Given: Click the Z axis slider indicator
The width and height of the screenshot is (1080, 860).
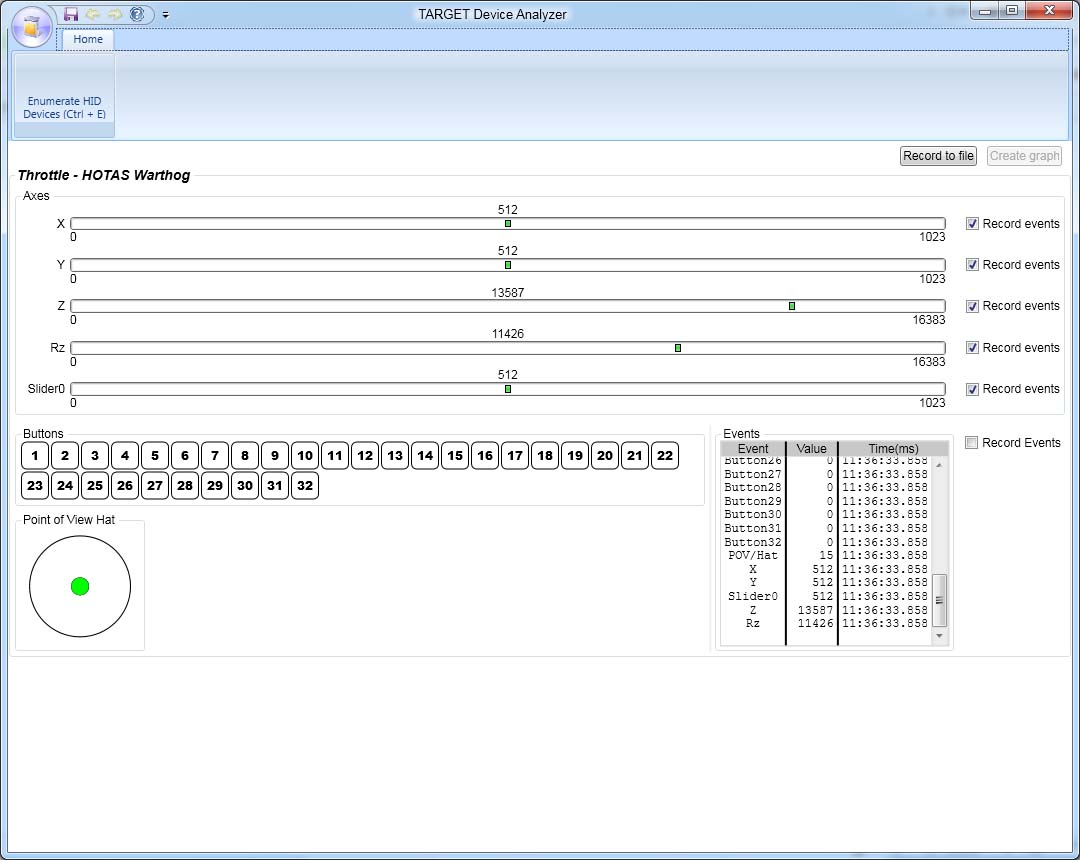Looking at the screenshot, I should click(792, 306).
